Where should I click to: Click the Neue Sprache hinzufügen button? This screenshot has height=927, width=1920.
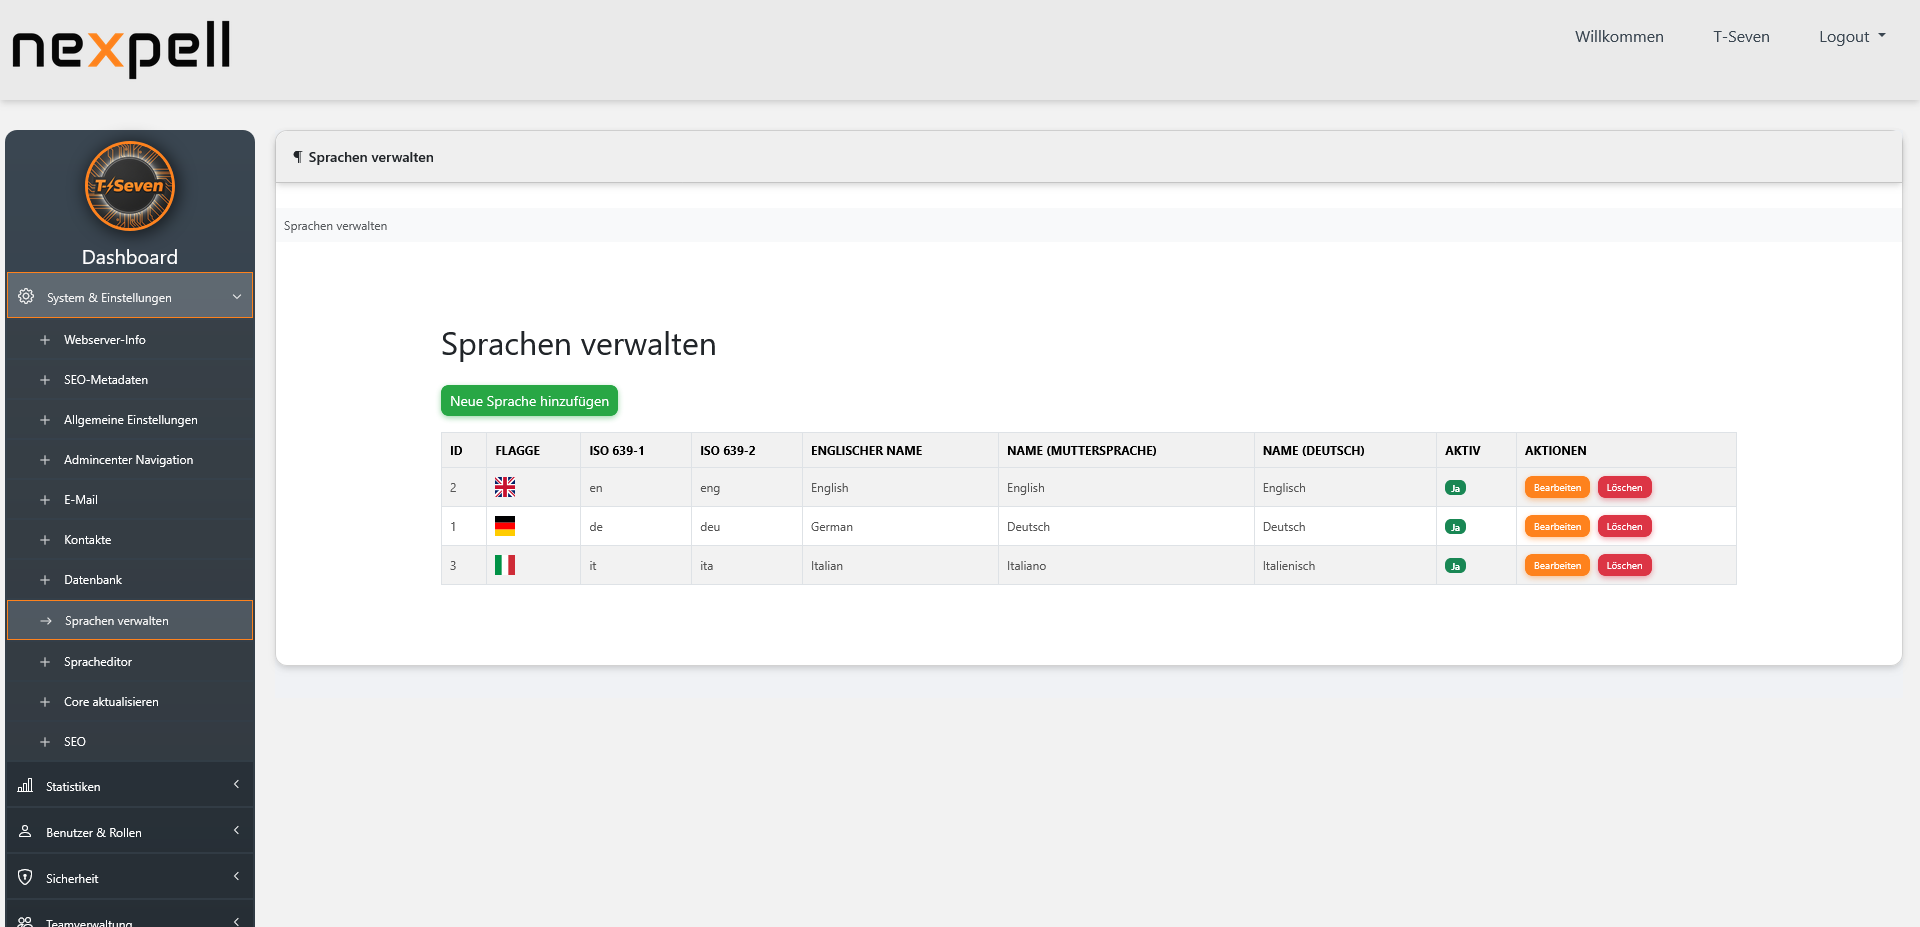[529, 400]
